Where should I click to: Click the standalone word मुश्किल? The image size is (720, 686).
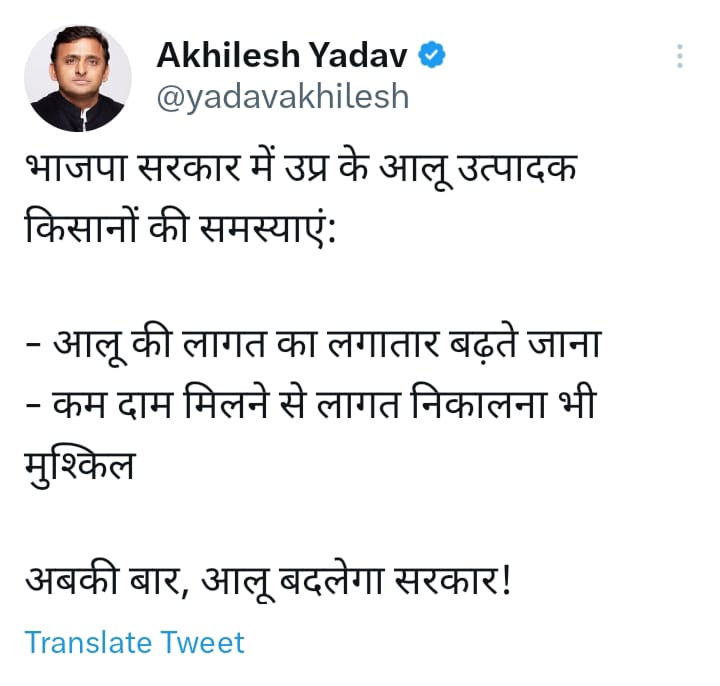[80, 465]
